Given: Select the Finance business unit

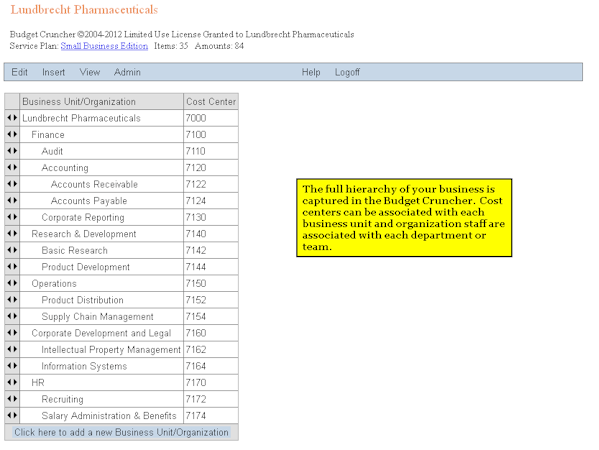Looking at the screenshot, I should click(48, 135).
